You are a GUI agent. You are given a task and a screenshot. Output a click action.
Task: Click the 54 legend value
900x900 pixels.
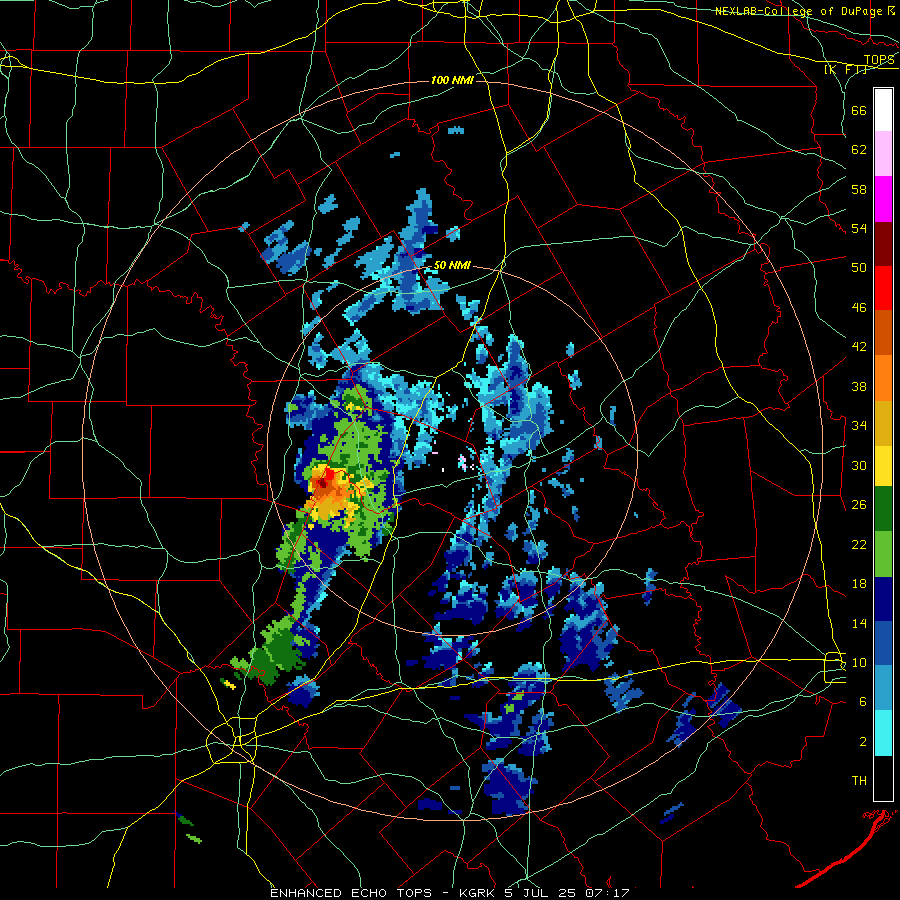point(859,228)
